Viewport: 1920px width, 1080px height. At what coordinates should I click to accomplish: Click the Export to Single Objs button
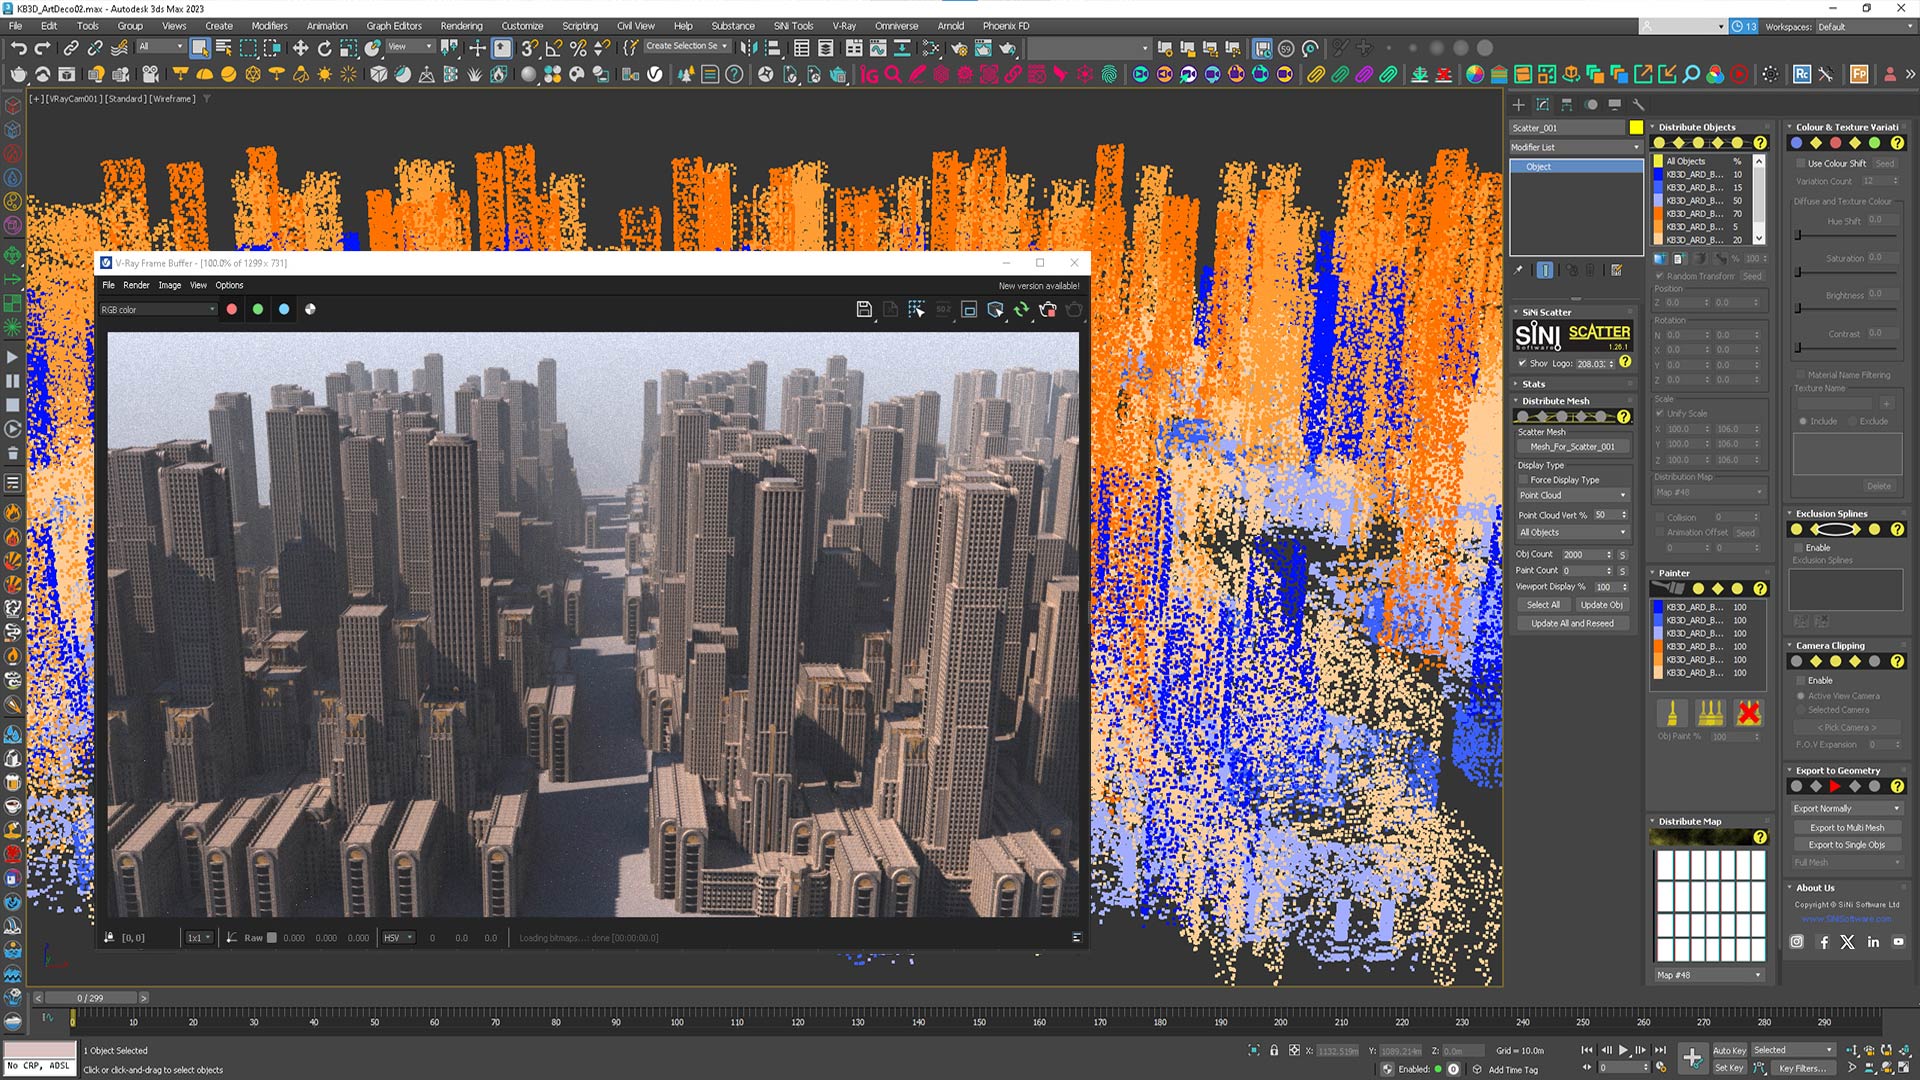pos(1846,845)
